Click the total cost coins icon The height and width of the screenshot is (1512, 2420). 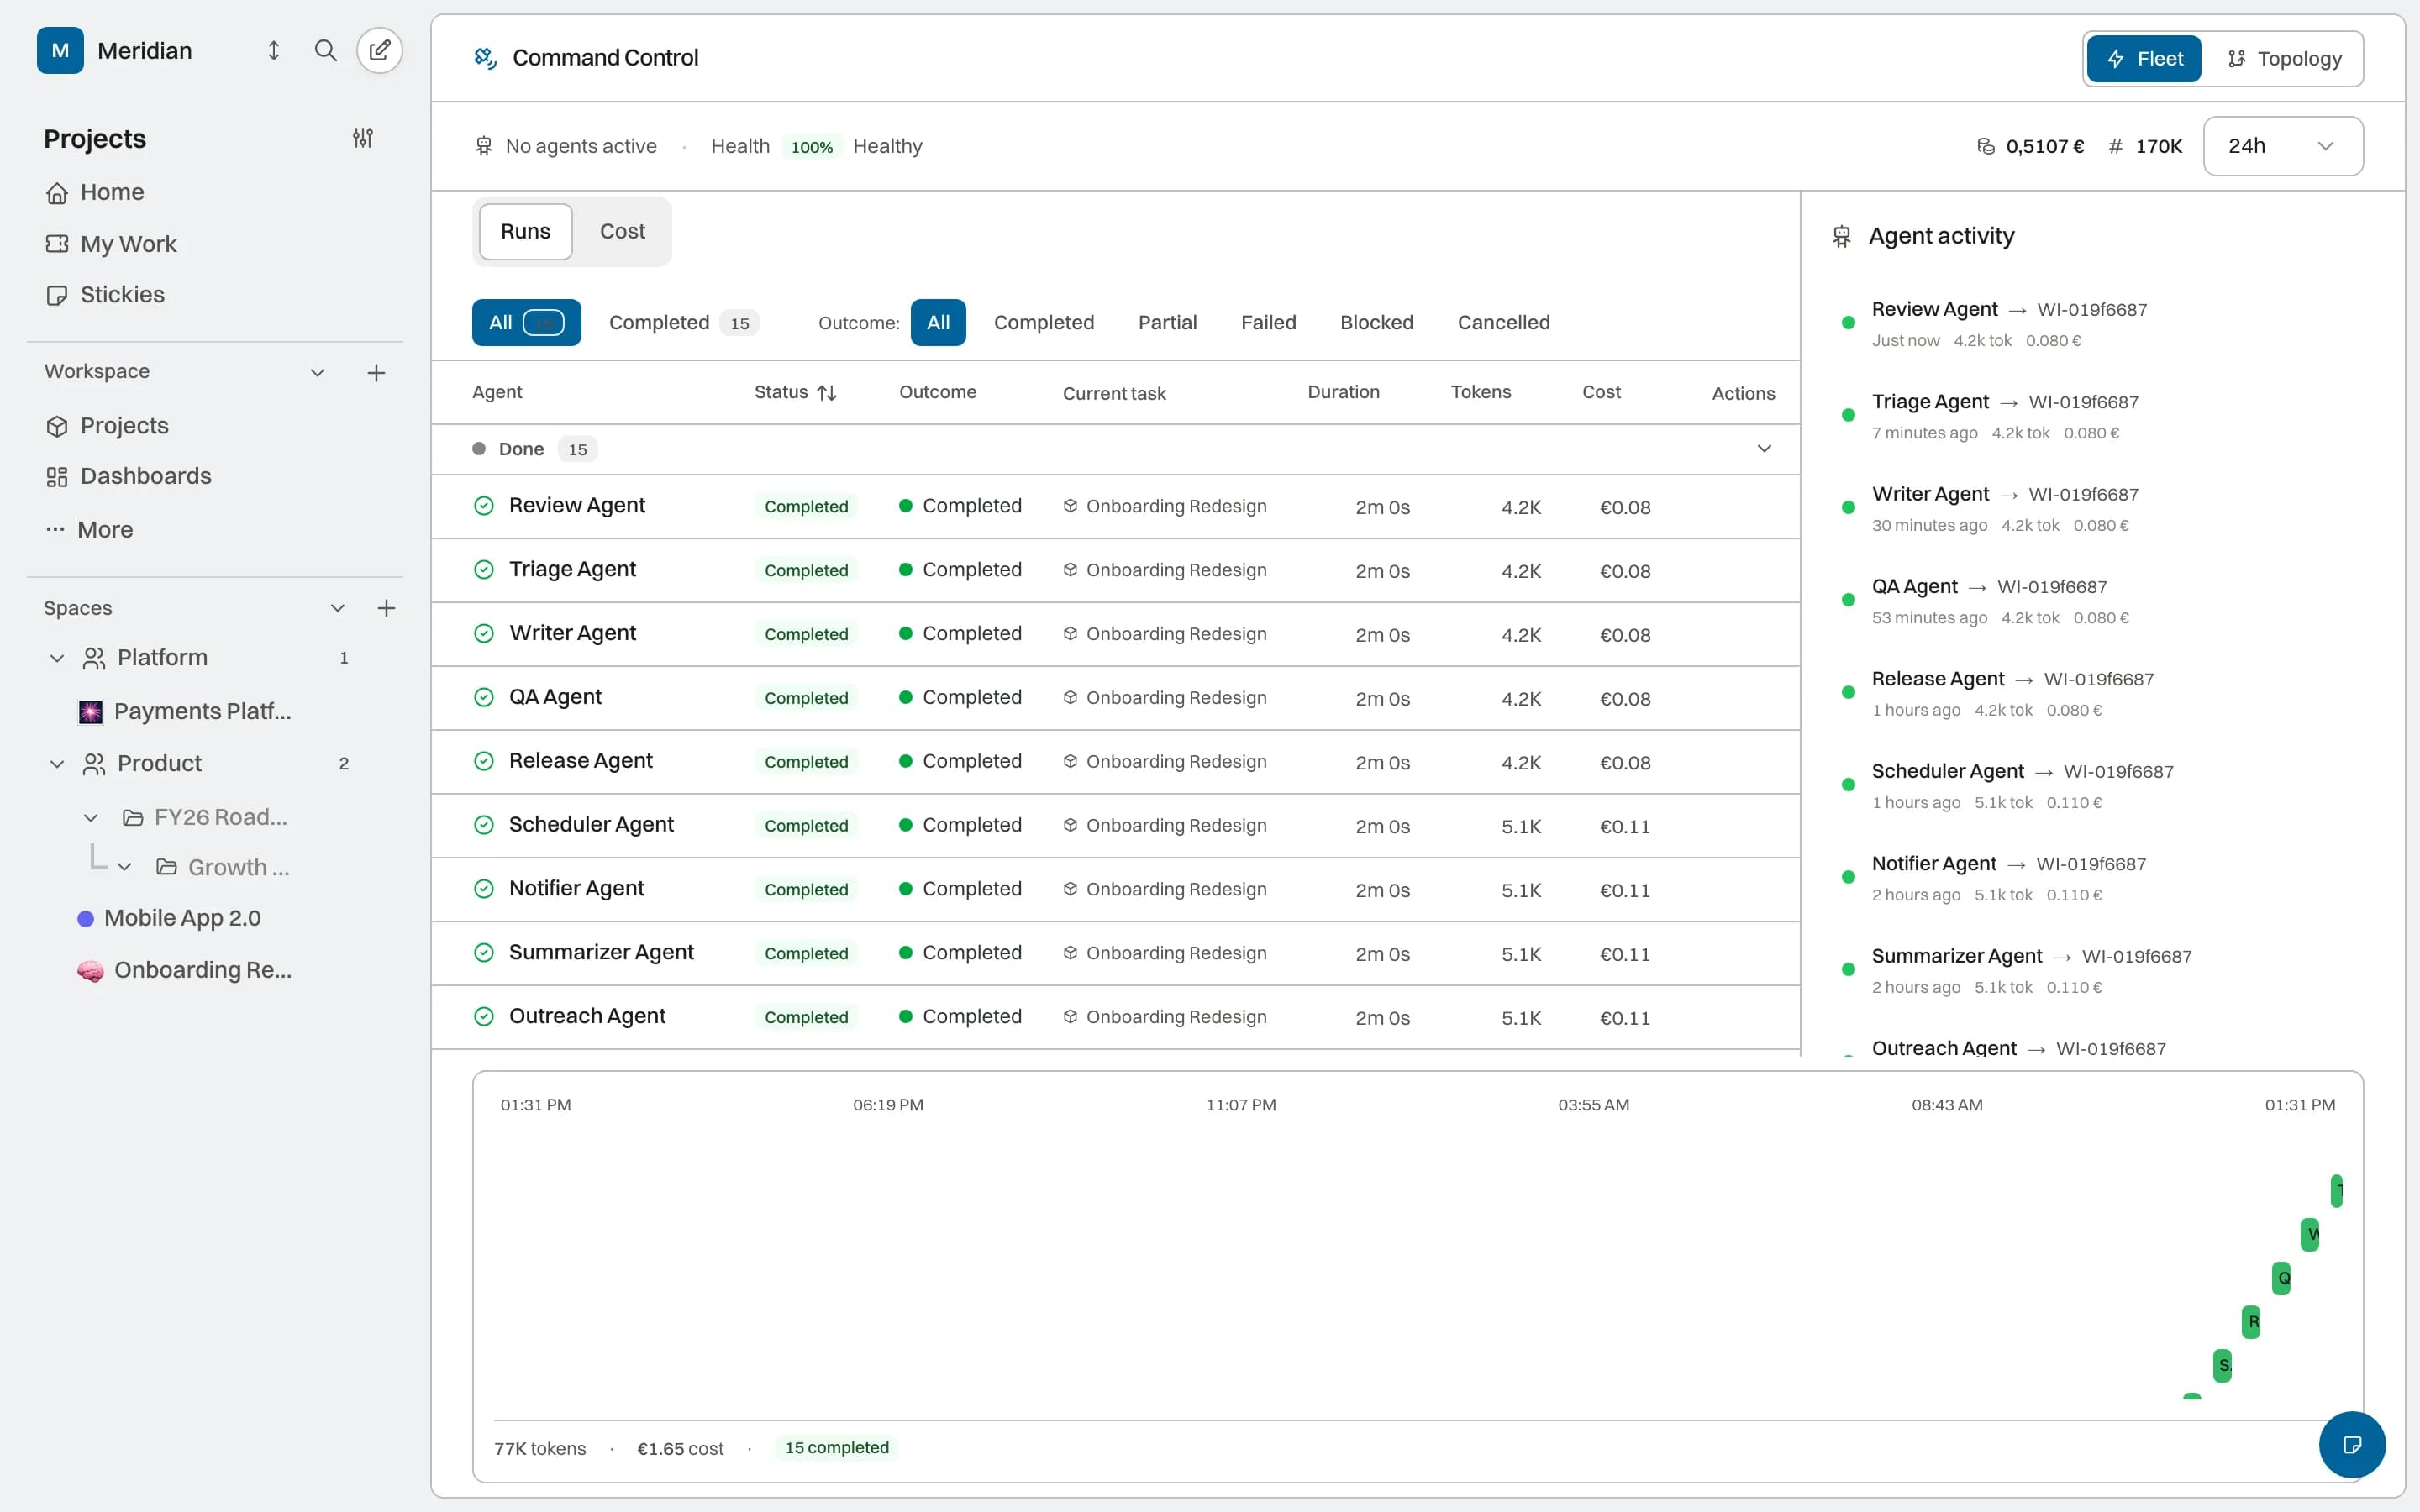pyautogui.click(x=1985, y=146)
